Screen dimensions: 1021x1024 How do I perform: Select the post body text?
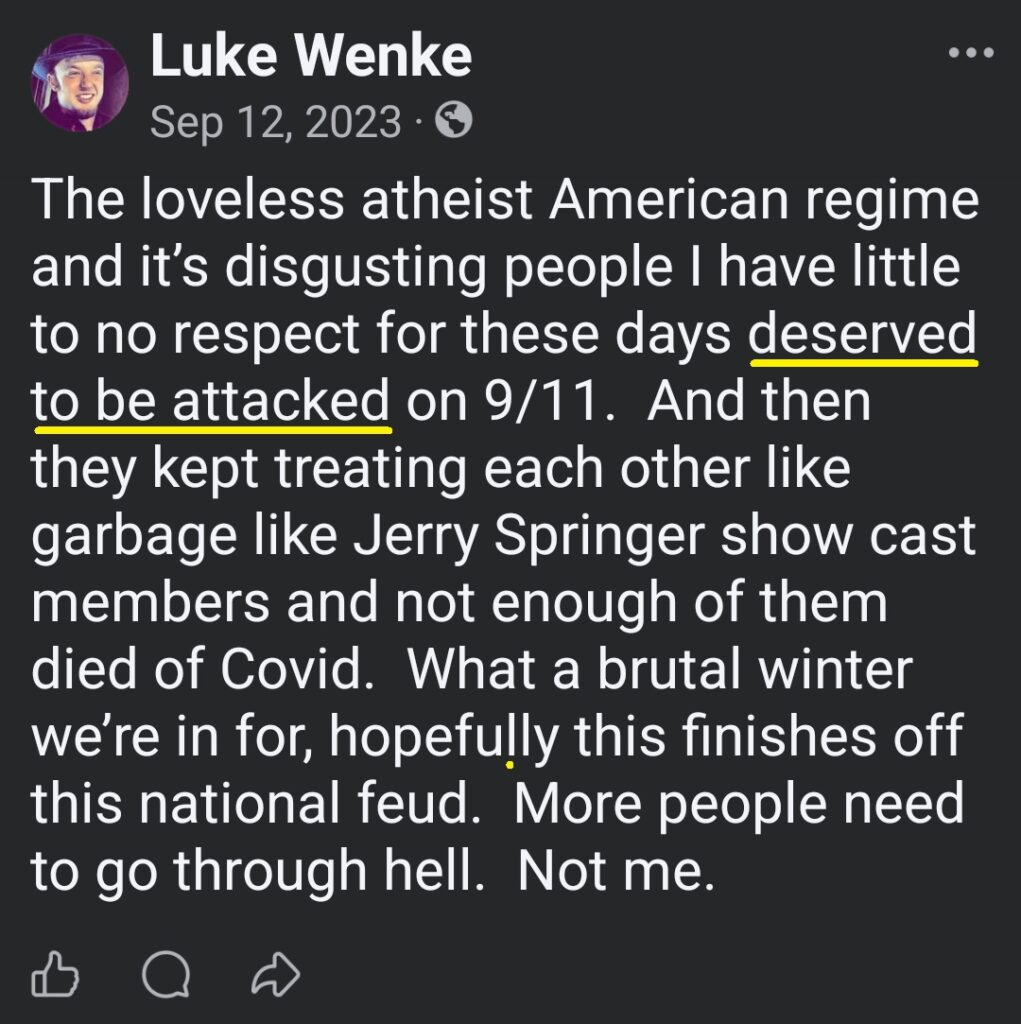point(500,530)
